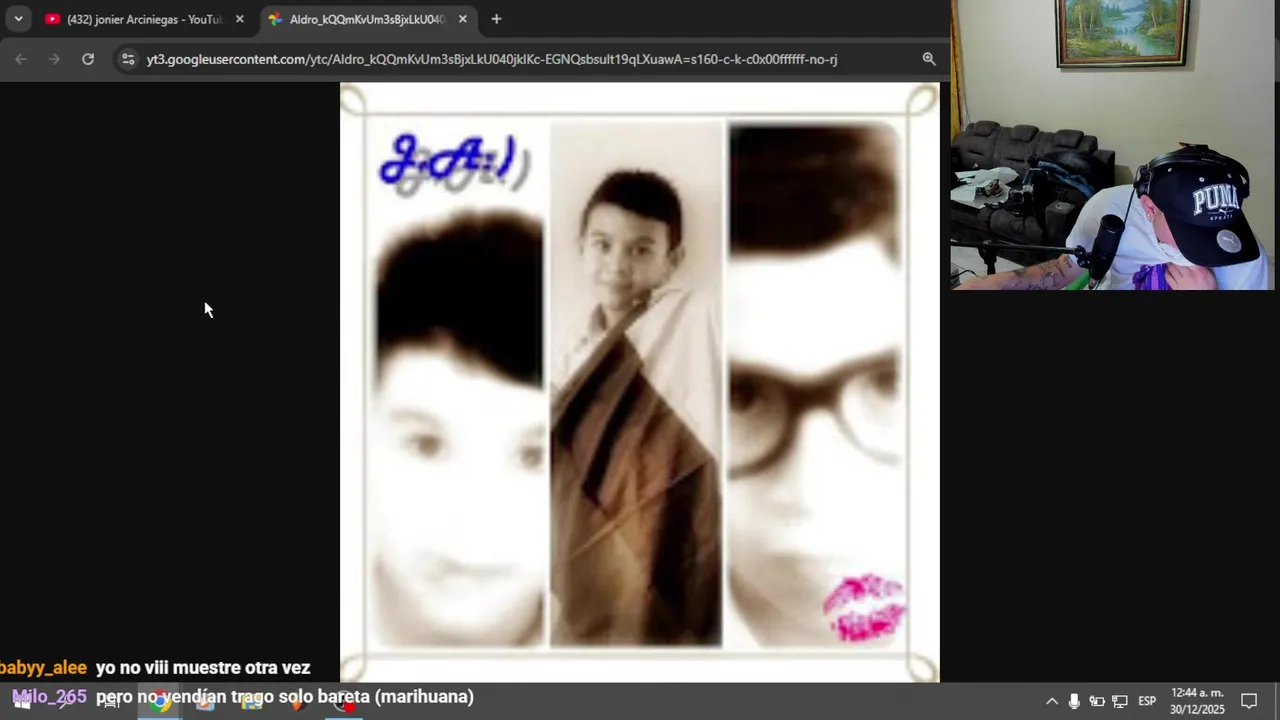
Task: Select the Aldro_kQQmKvUm3sBjxLkU040 image tab
Action: point(367,19)
